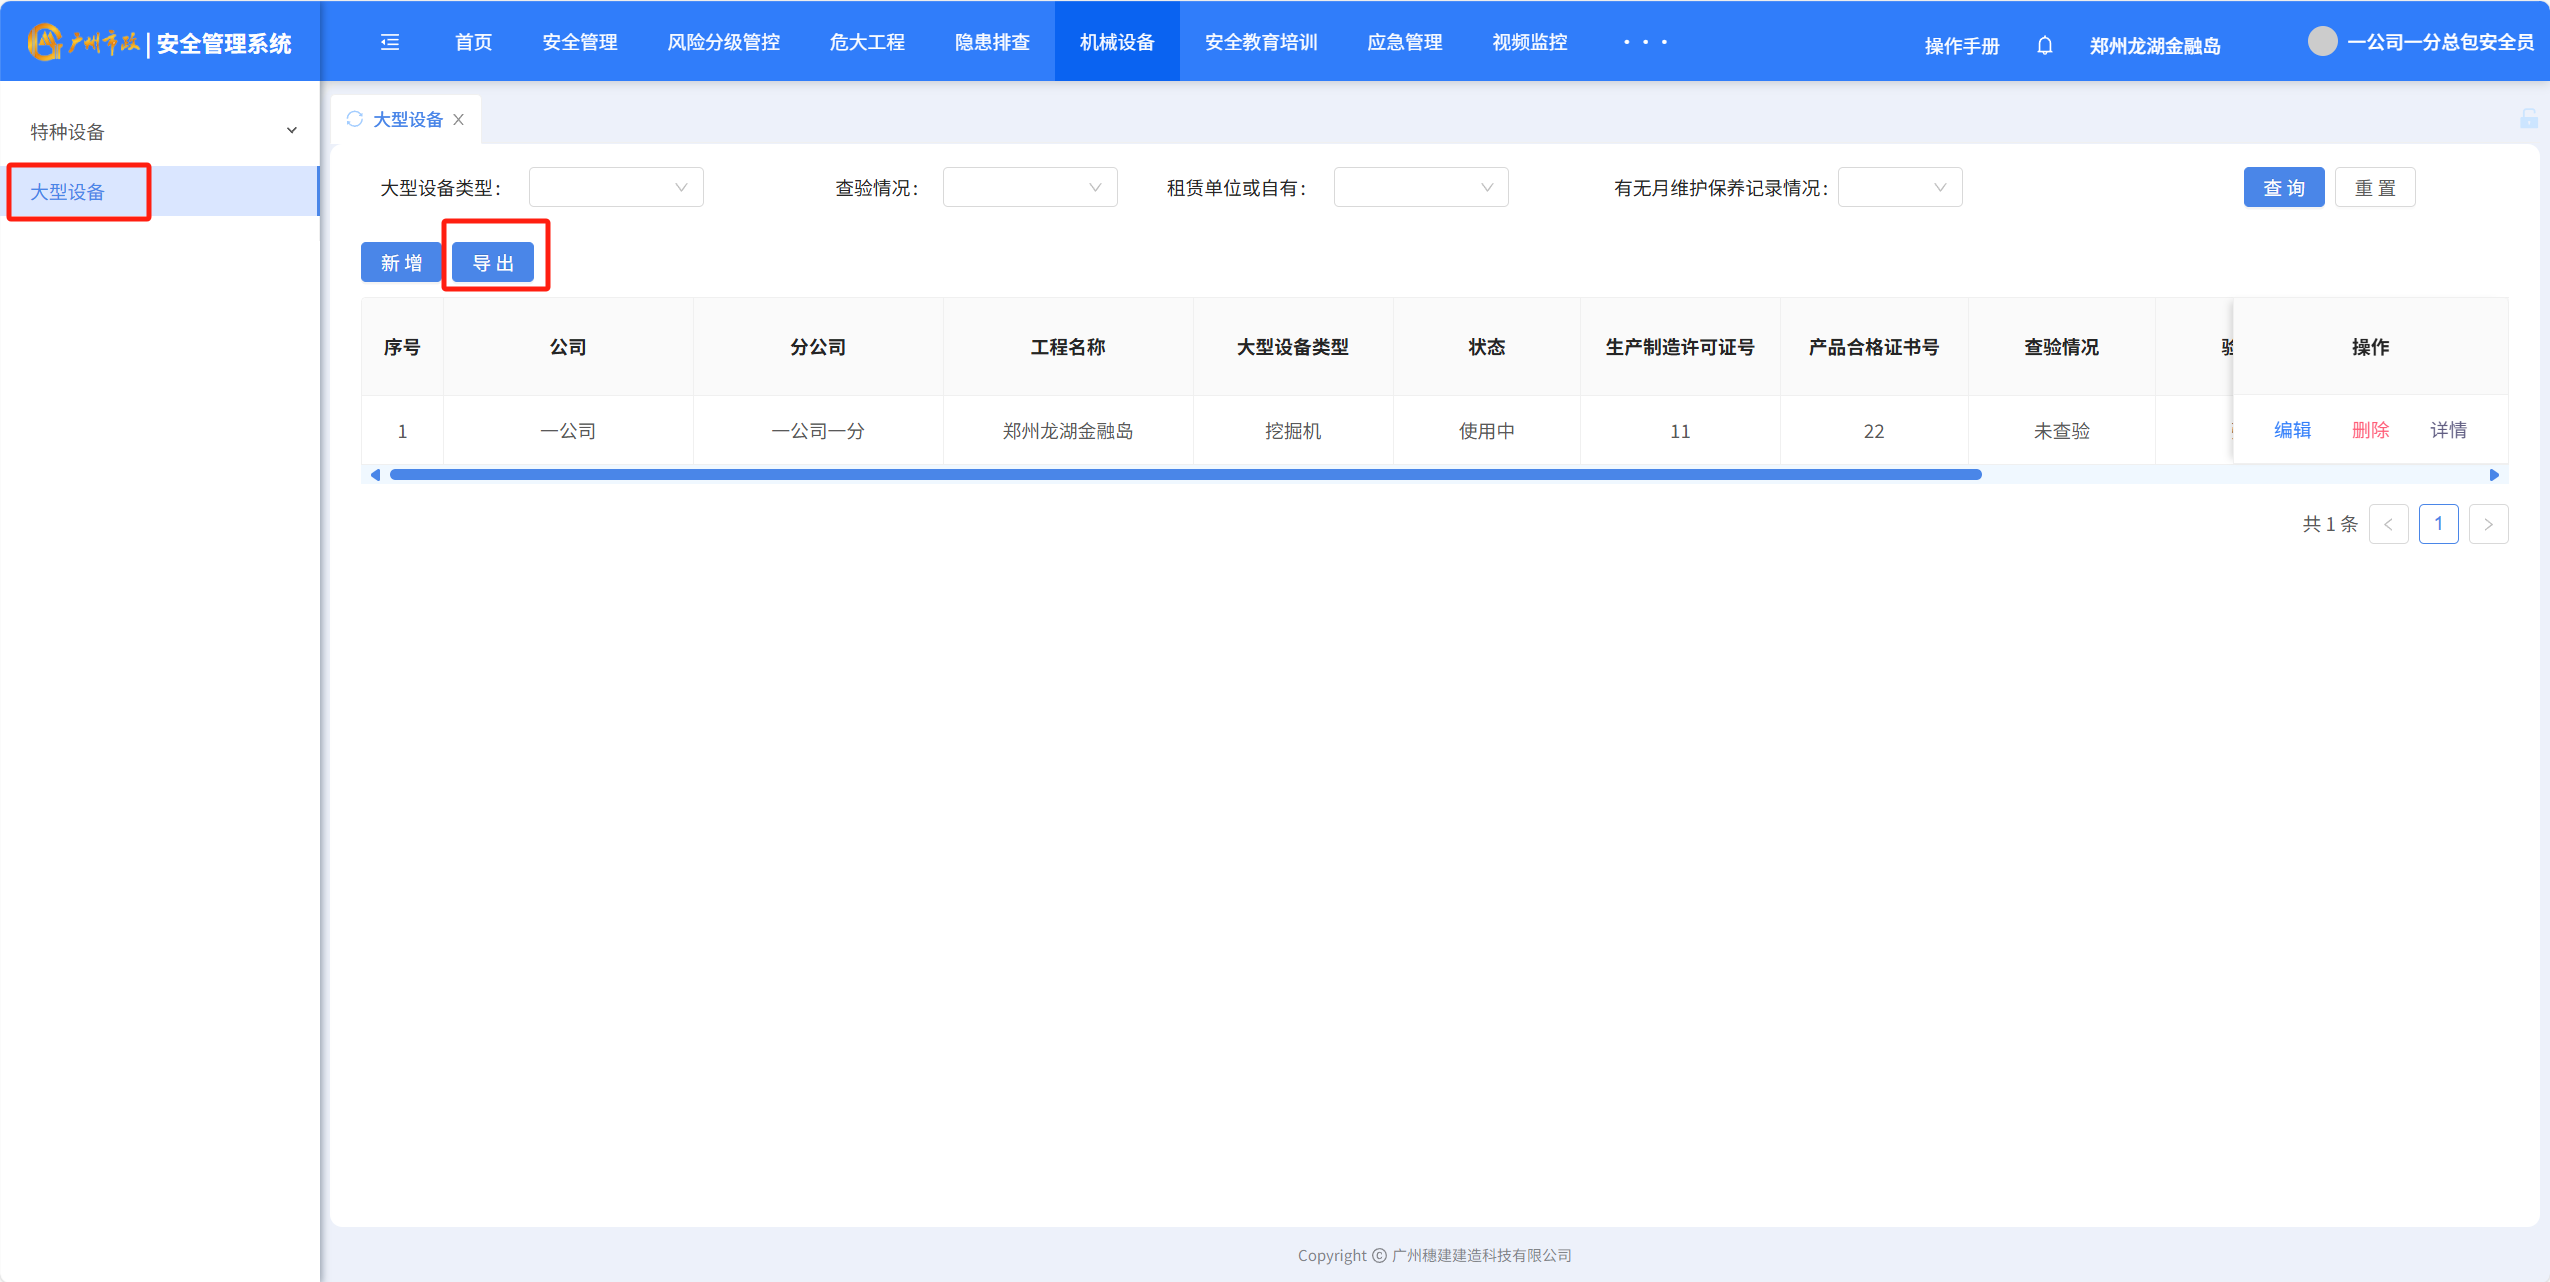
Task: Collapse the sidebar with the menu fold icon
Action: (x=390, y=42)
